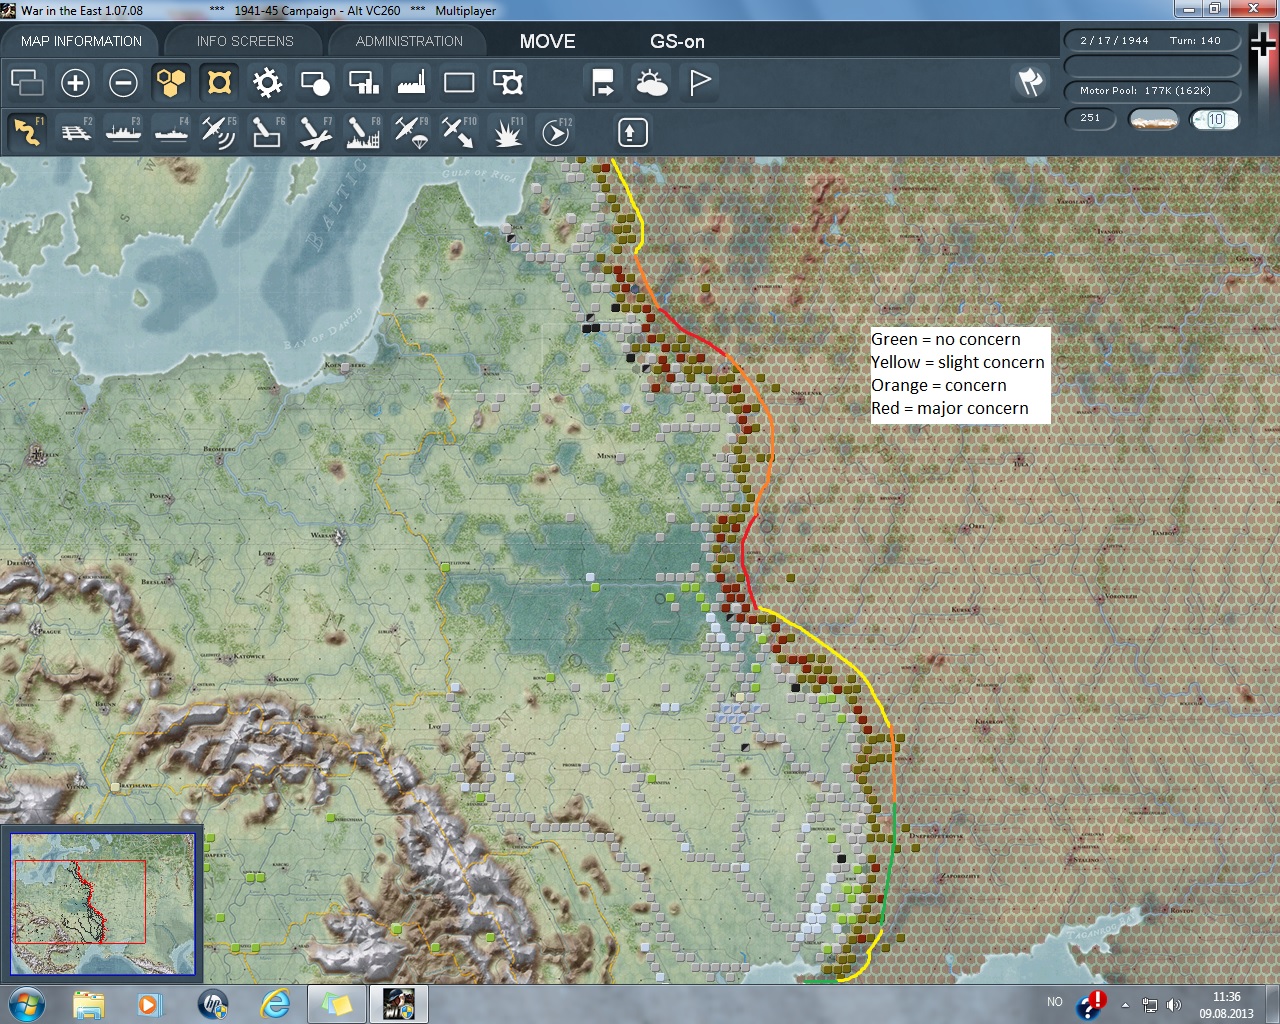The height and width of the screenshot is (1024, 1280).
Task: Click the upload arrow button in toolbar
Action: pyautogui.click(x=632, y=132)
